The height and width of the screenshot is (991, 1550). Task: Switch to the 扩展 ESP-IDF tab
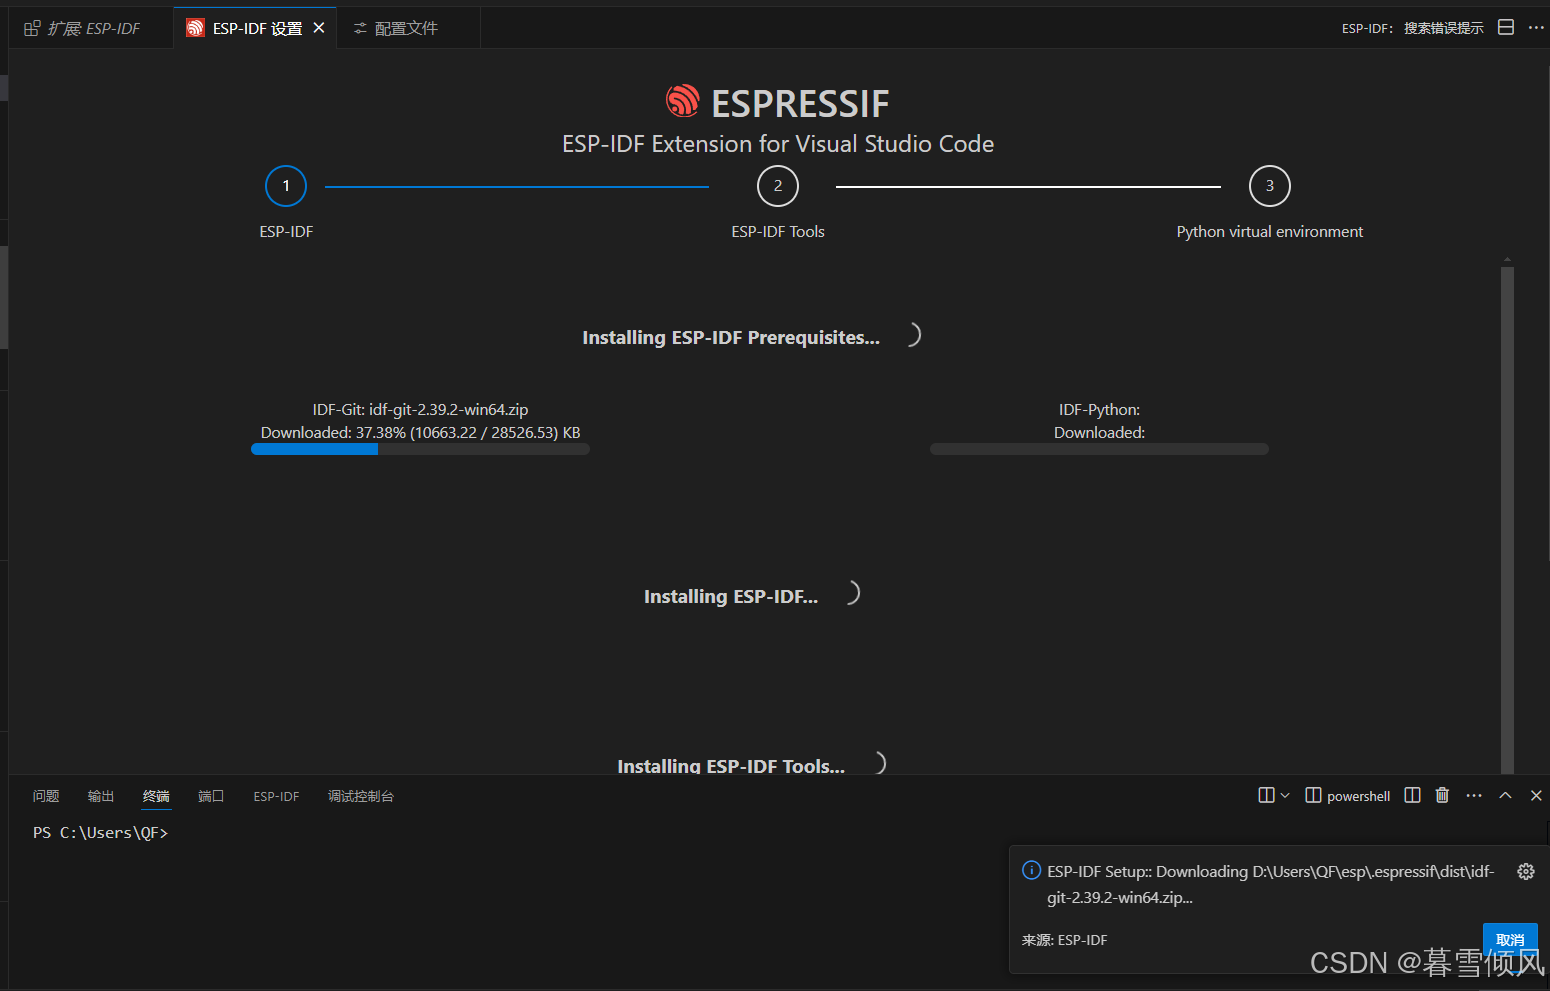pos(91,28)
